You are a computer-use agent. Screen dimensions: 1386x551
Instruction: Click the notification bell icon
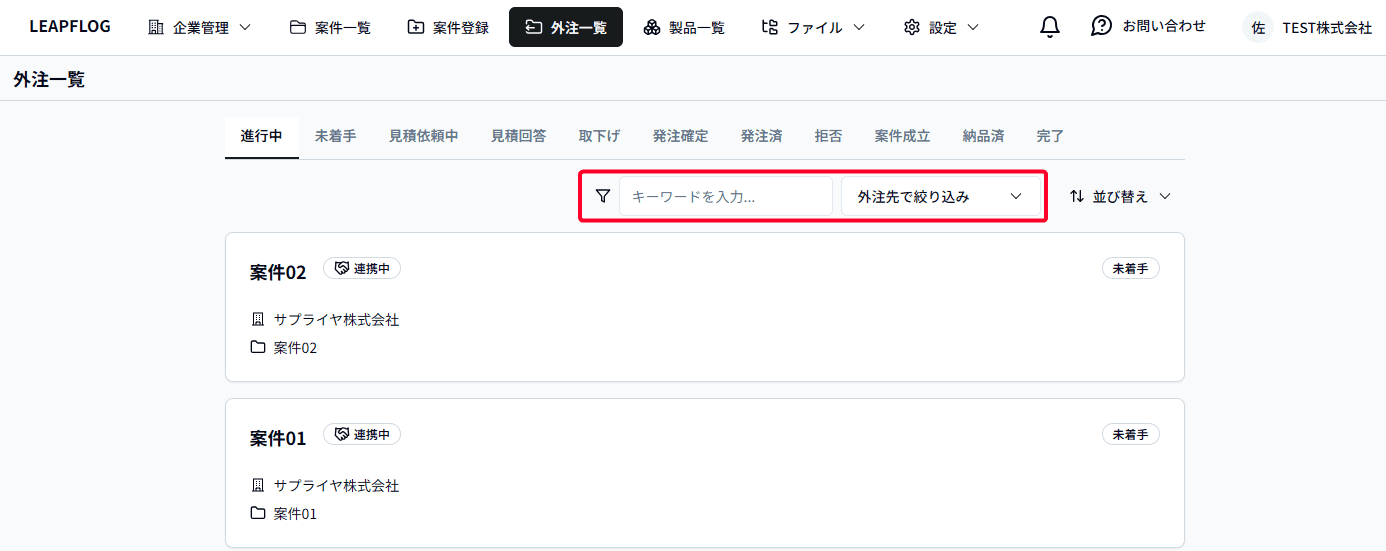pos(1049,27)
